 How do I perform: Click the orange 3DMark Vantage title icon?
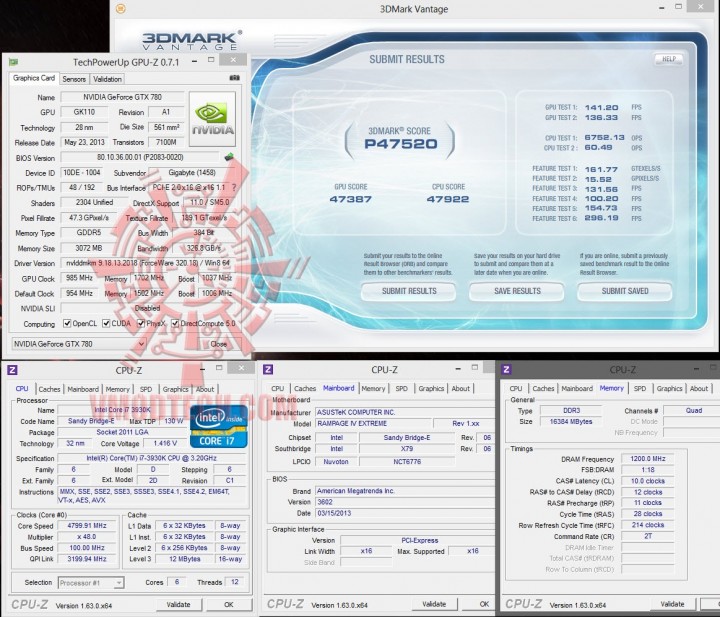point(121,8)
